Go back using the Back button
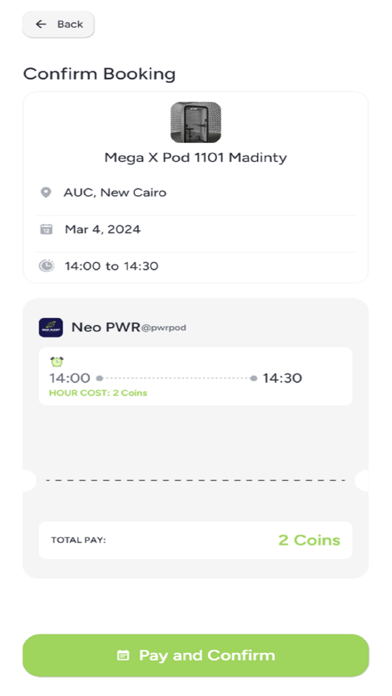The image size is (392, 696). click(x=58, y=24)
